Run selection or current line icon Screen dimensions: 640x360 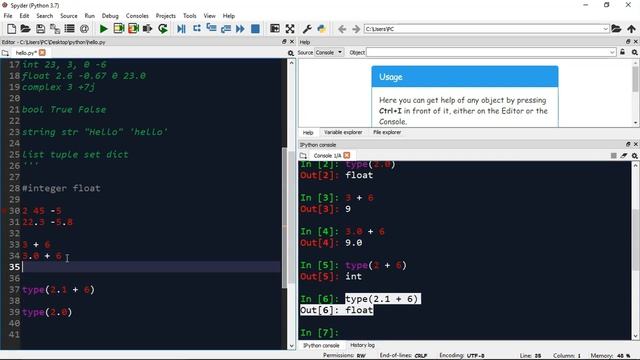click(x=148, y=29)
